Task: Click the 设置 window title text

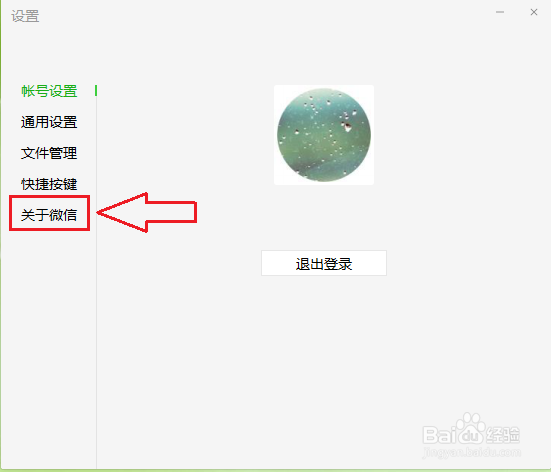Action: (x=25, y=16)
